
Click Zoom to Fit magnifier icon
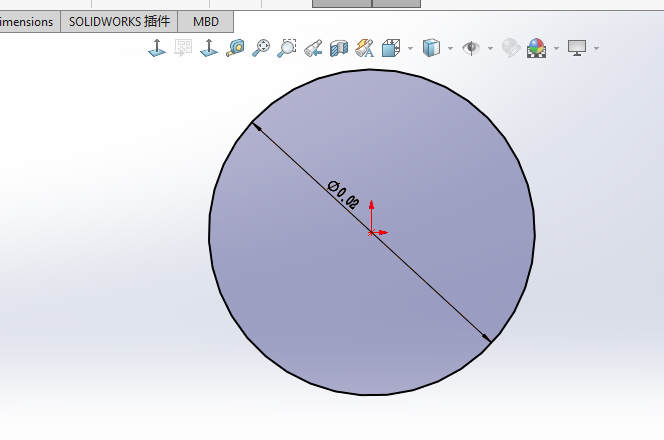pyautogui.click(x=261, y=48)
